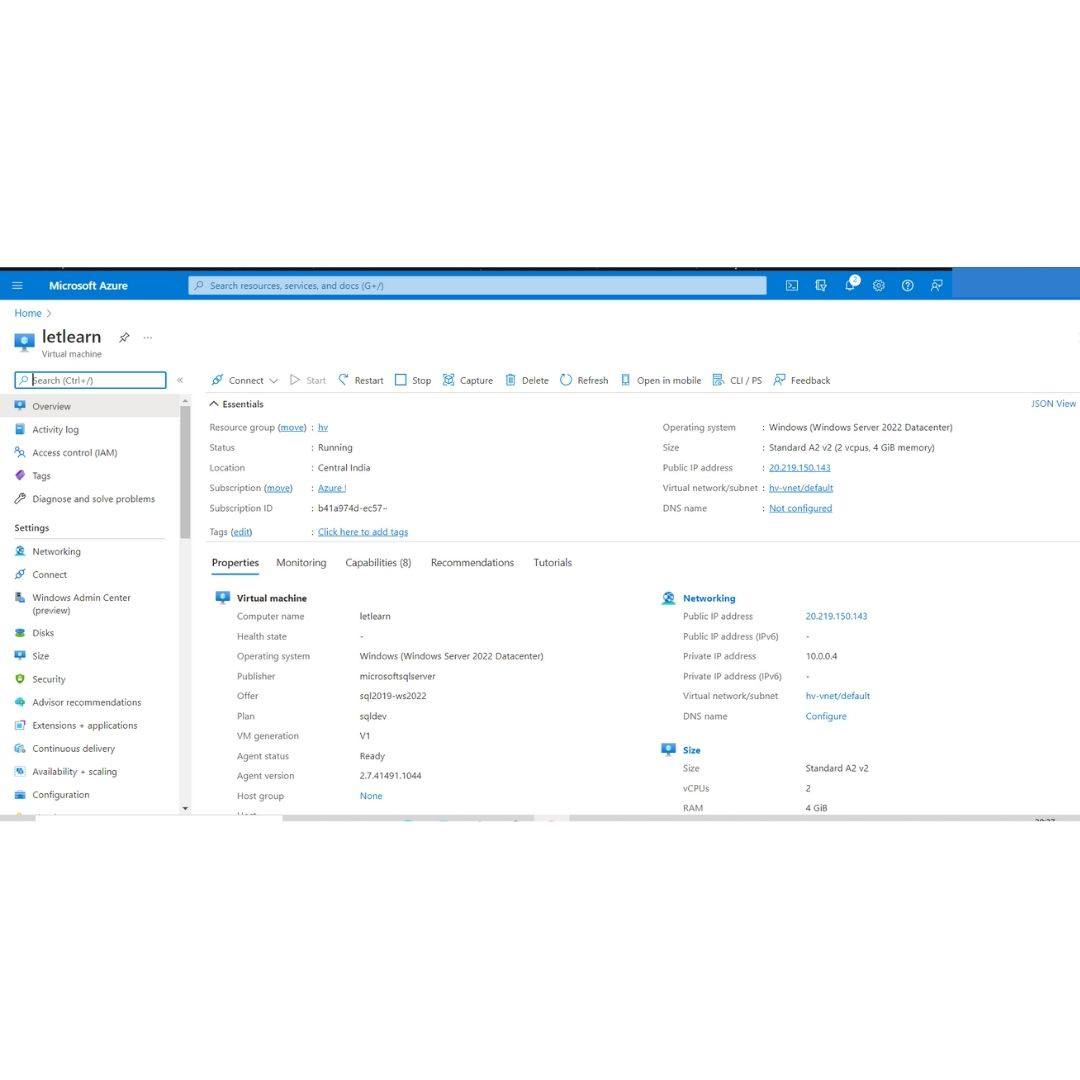
Task: Switch to the Monitoring tab
Action: [301, 563]
